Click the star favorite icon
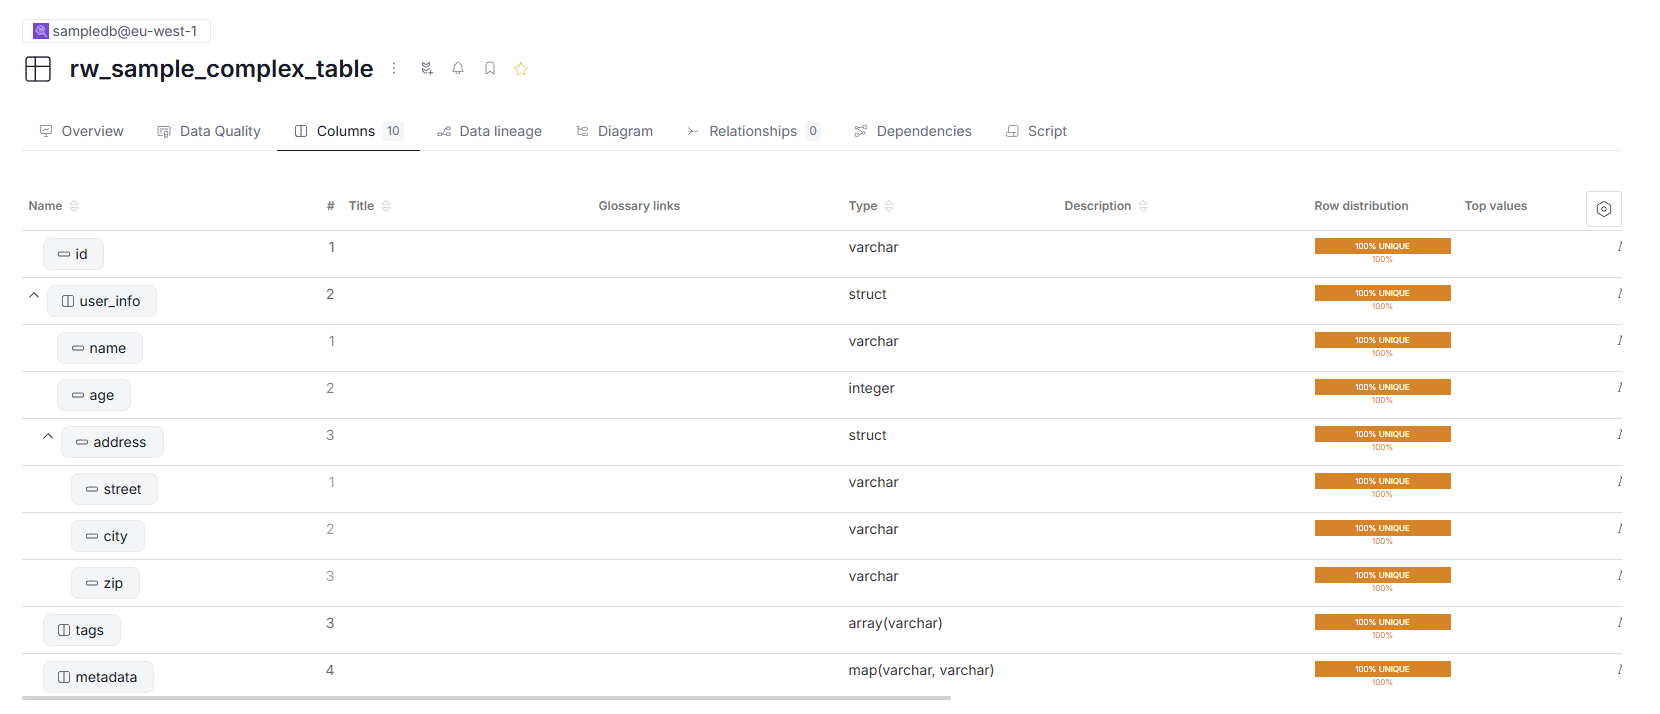Viewport: 1660px width, 714px height. click(521, 69)
